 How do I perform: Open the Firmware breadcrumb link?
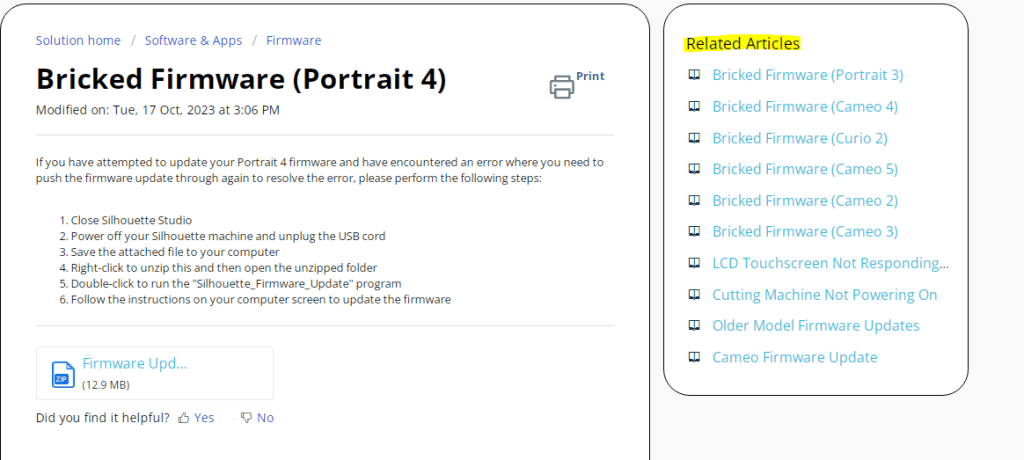[293, 41]
